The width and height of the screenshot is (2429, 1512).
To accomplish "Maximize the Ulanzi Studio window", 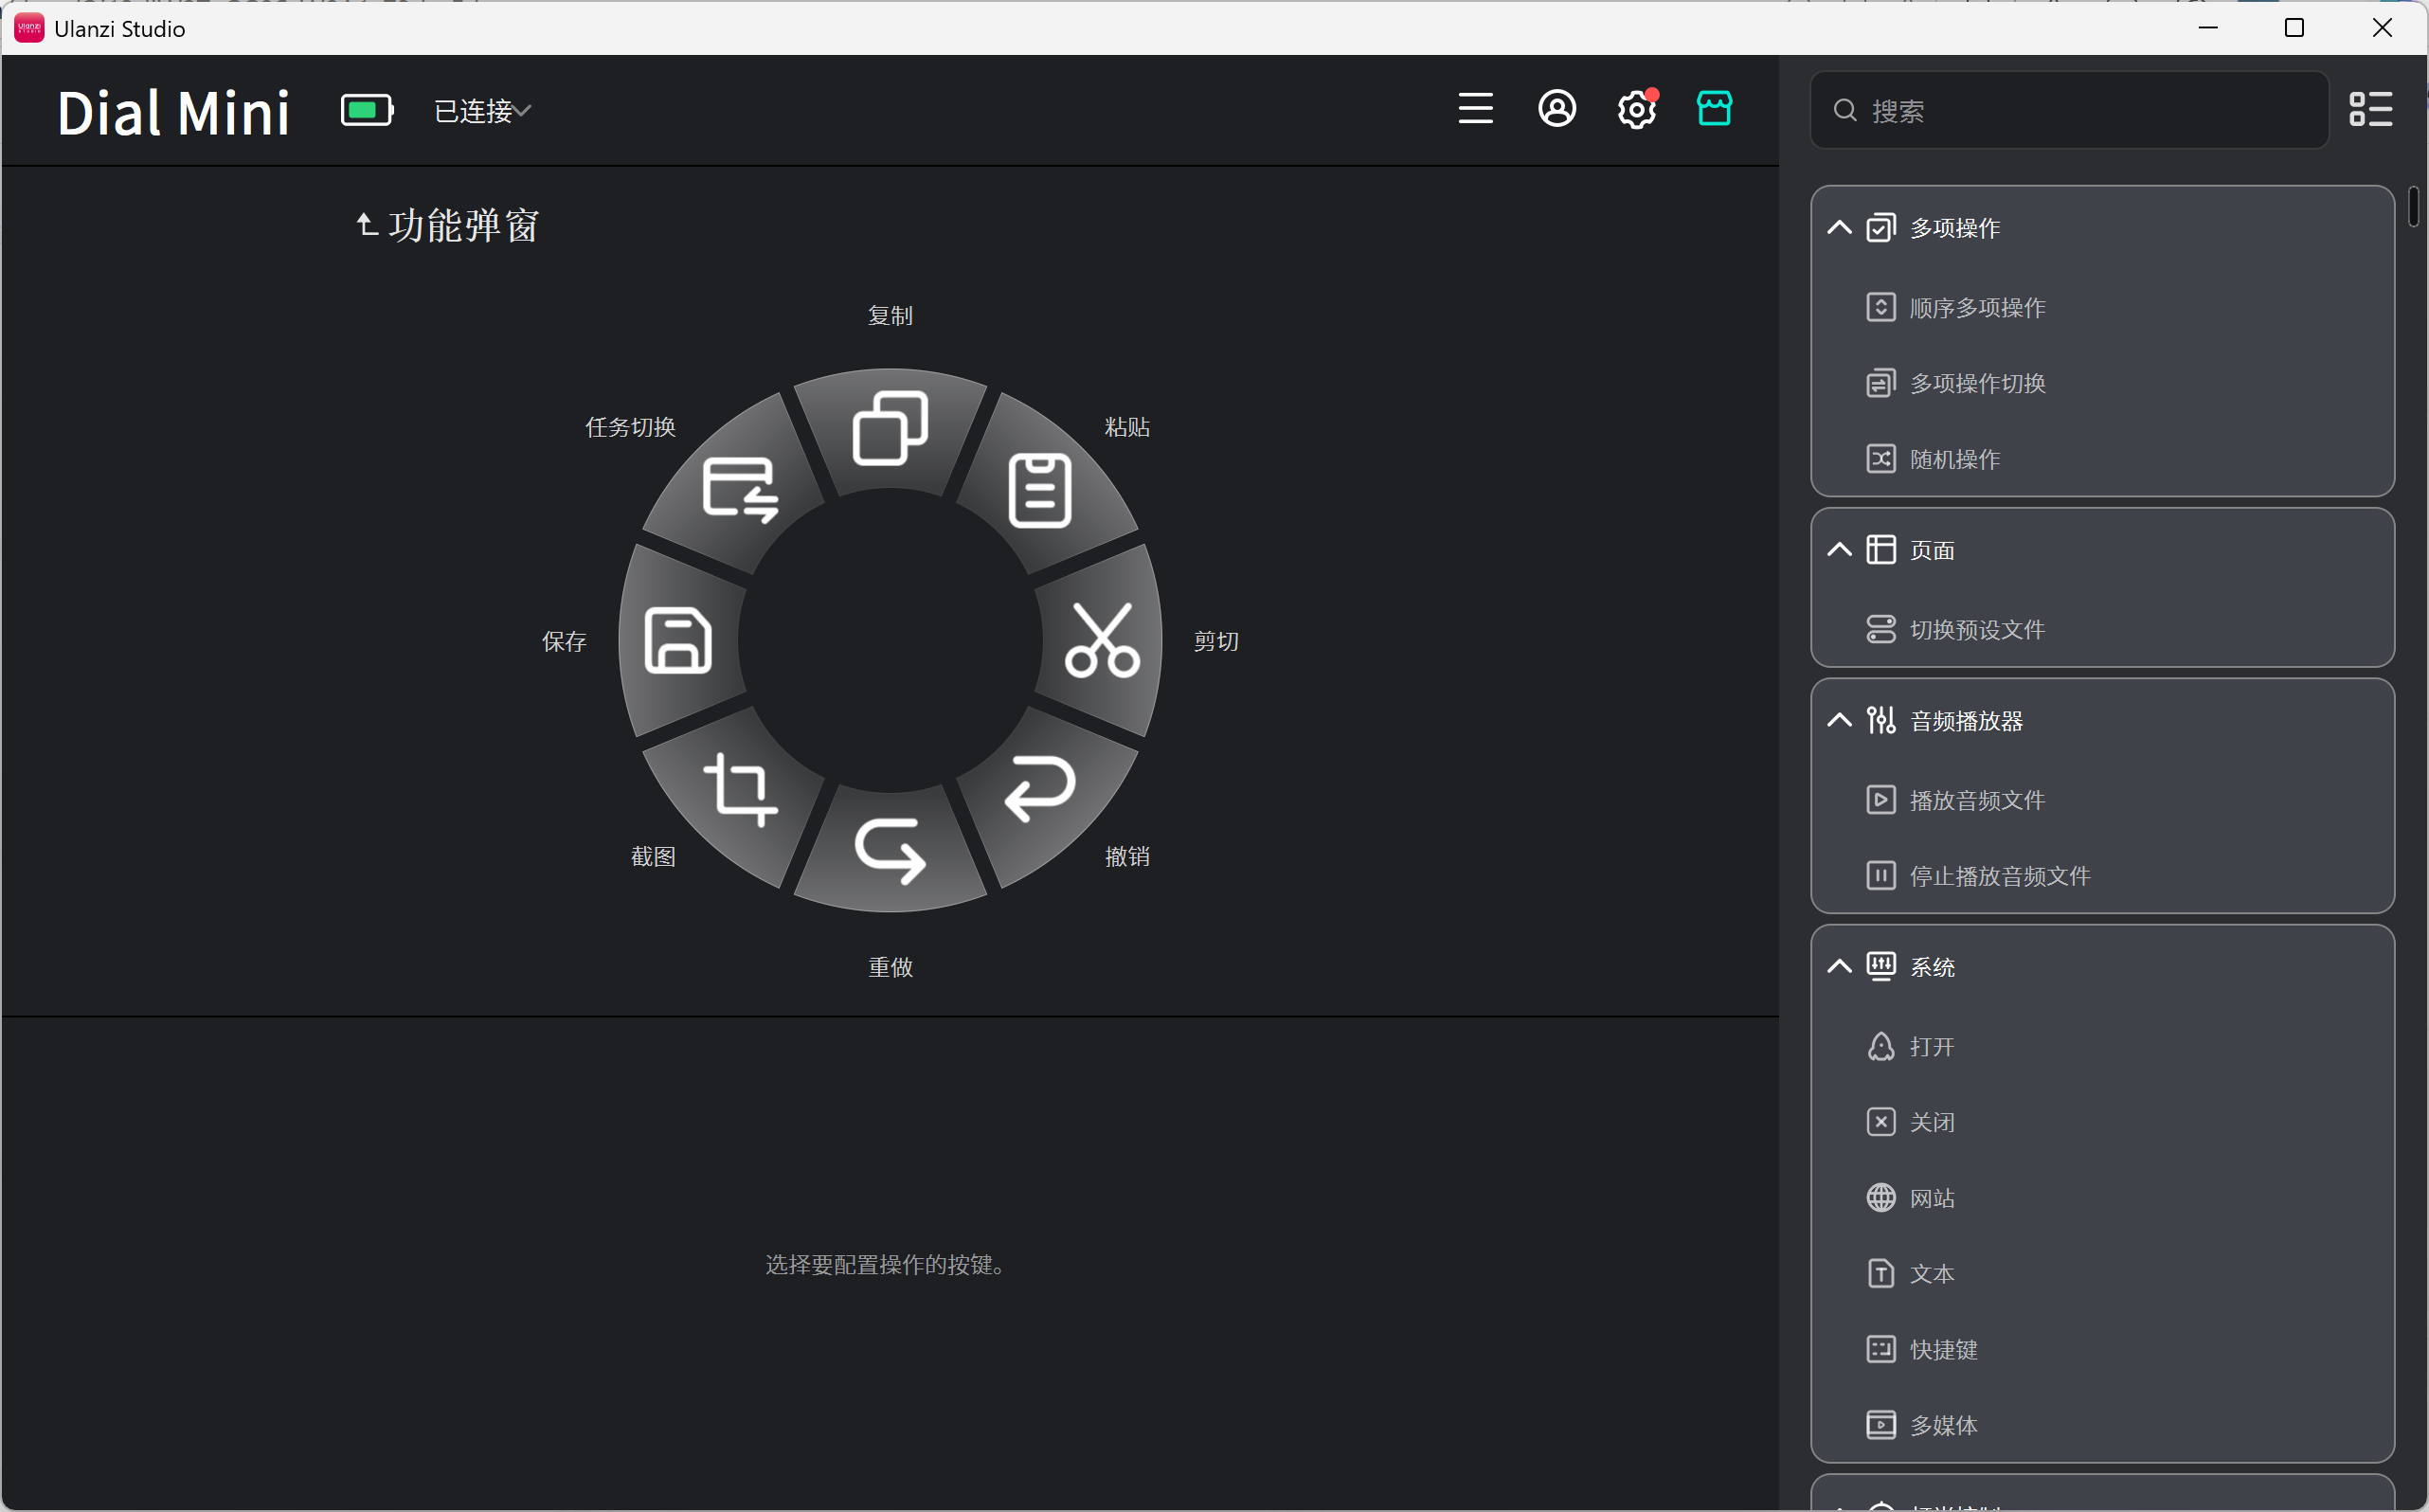I will click(x=2294, y=28).
